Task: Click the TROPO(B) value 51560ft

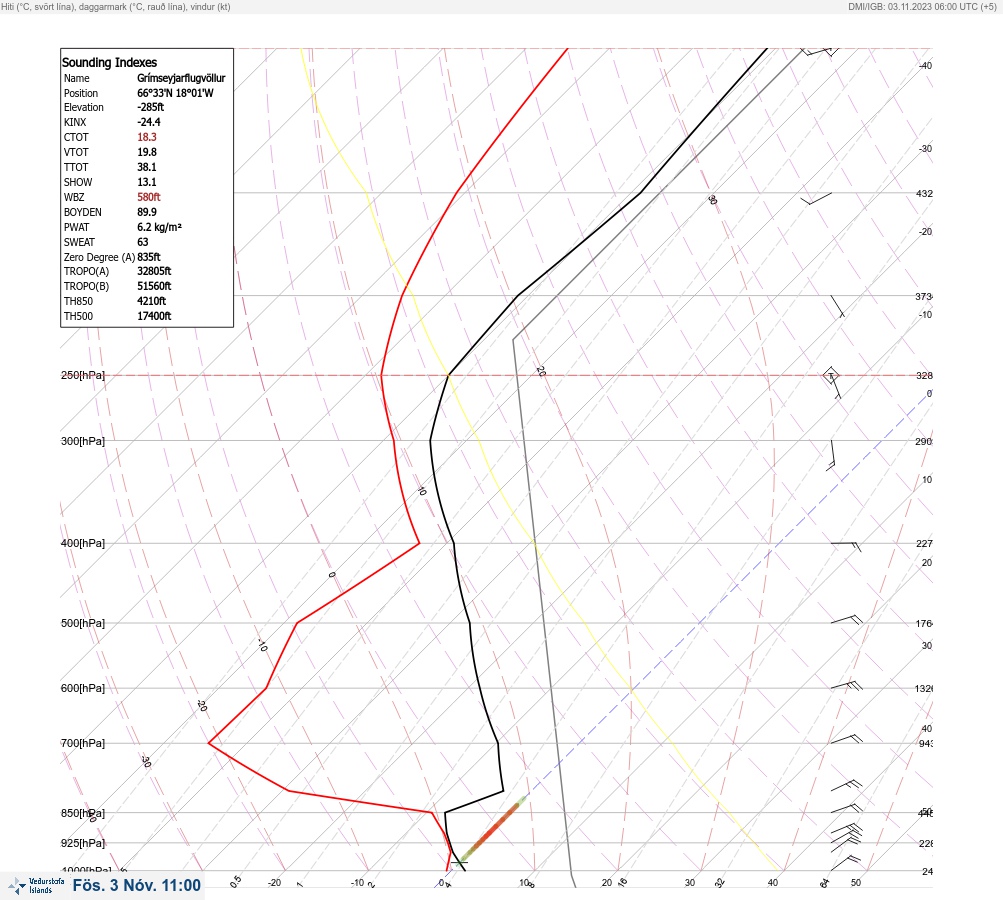Action: pyautogui.click(x=154, y=286)
